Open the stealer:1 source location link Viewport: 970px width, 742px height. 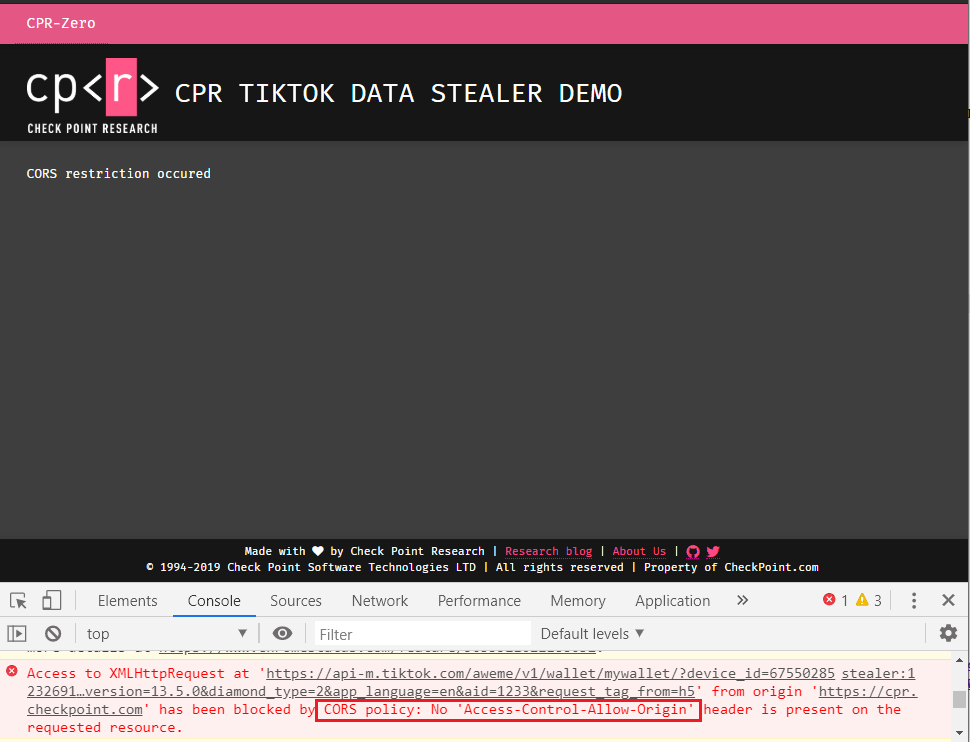(x=878, y=673)
